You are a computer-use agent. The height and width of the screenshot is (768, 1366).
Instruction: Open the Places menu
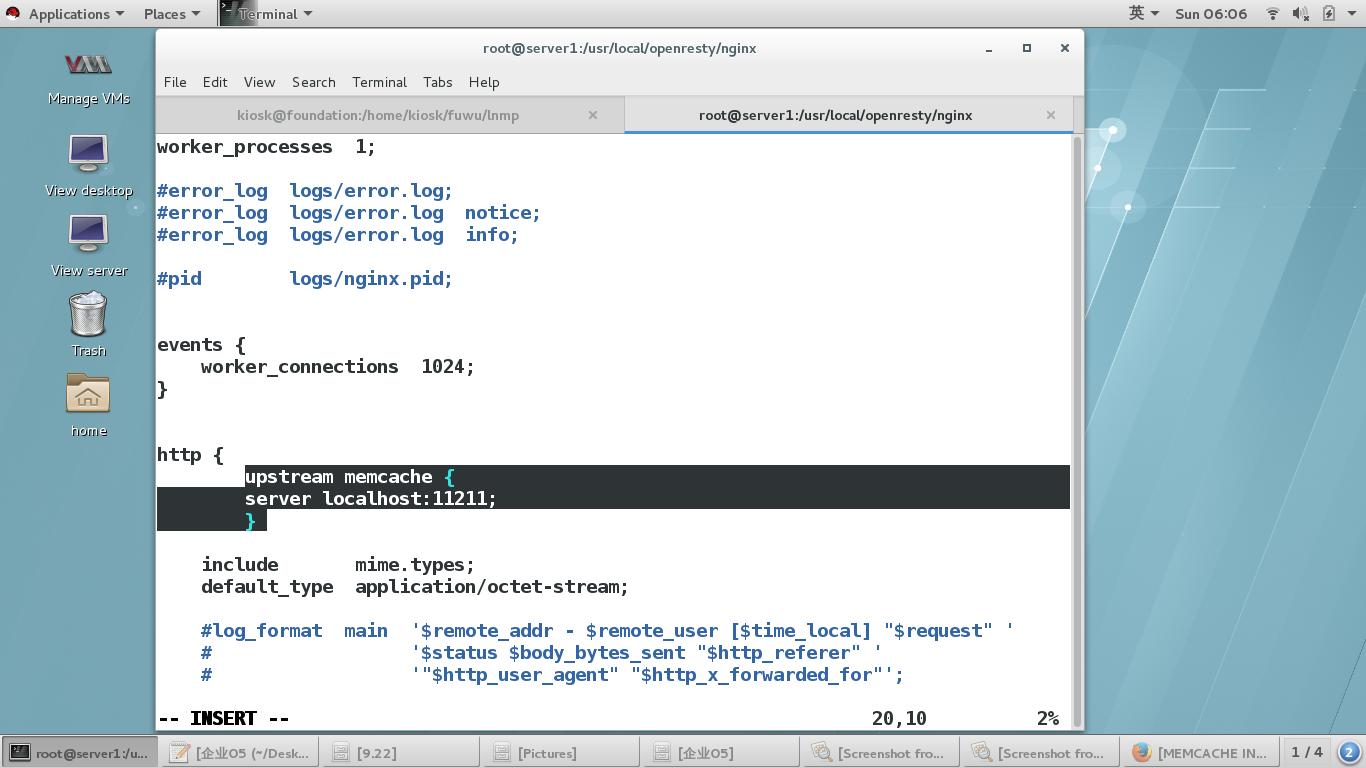point(171,14)
